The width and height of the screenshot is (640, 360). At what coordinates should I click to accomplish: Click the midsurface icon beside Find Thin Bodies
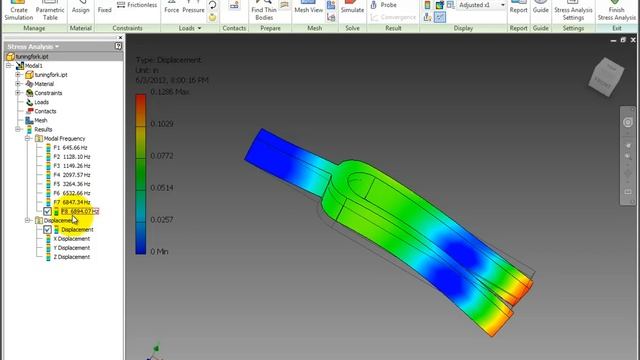[285, 5]
